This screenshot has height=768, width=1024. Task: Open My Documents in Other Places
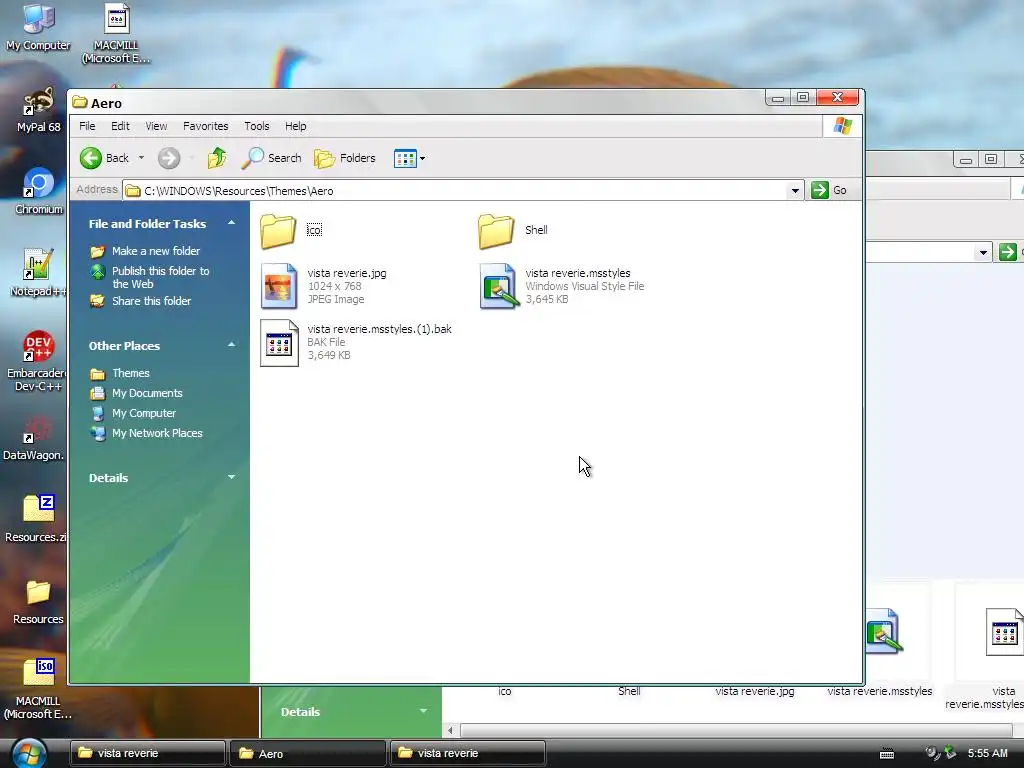(147, 393)
